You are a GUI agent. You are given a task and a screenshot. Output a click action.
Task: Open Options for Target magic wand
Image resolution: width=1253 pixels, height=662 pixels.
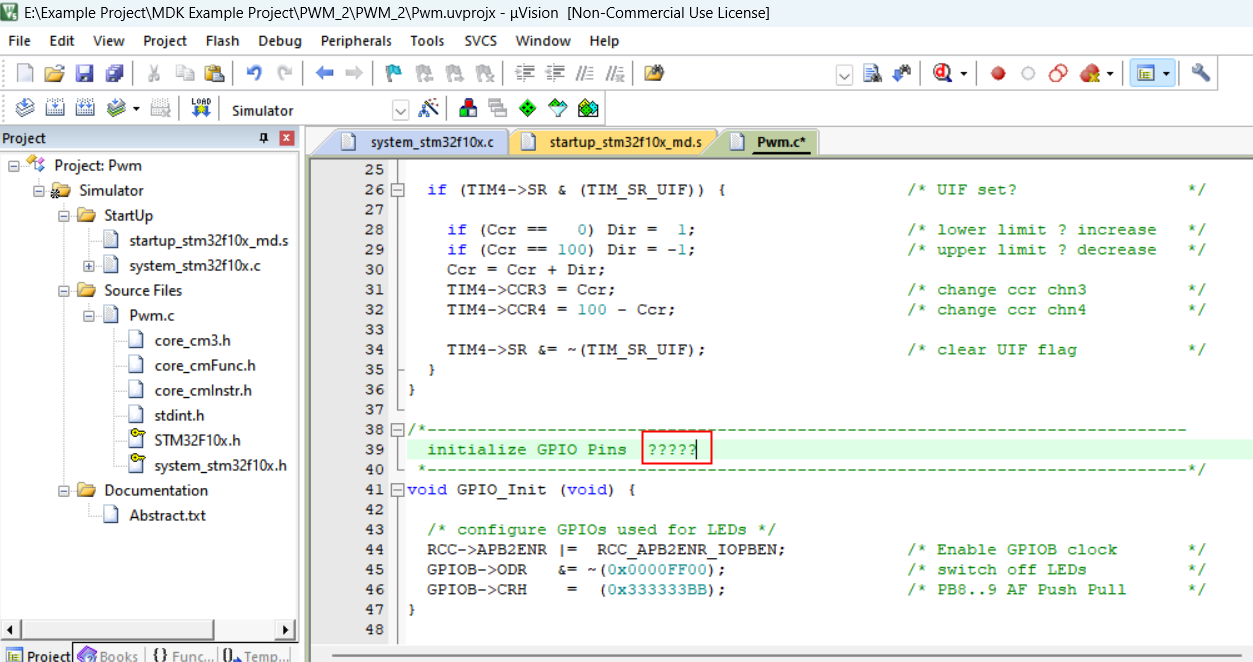(x=429, y=109)
